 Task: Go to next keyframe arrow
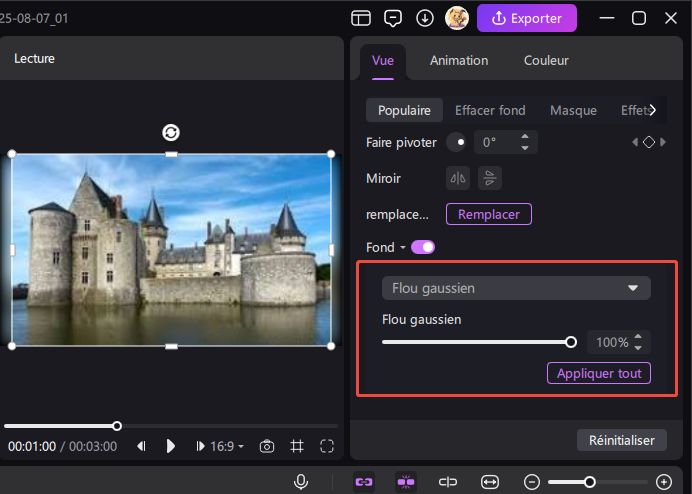point(662,142)
